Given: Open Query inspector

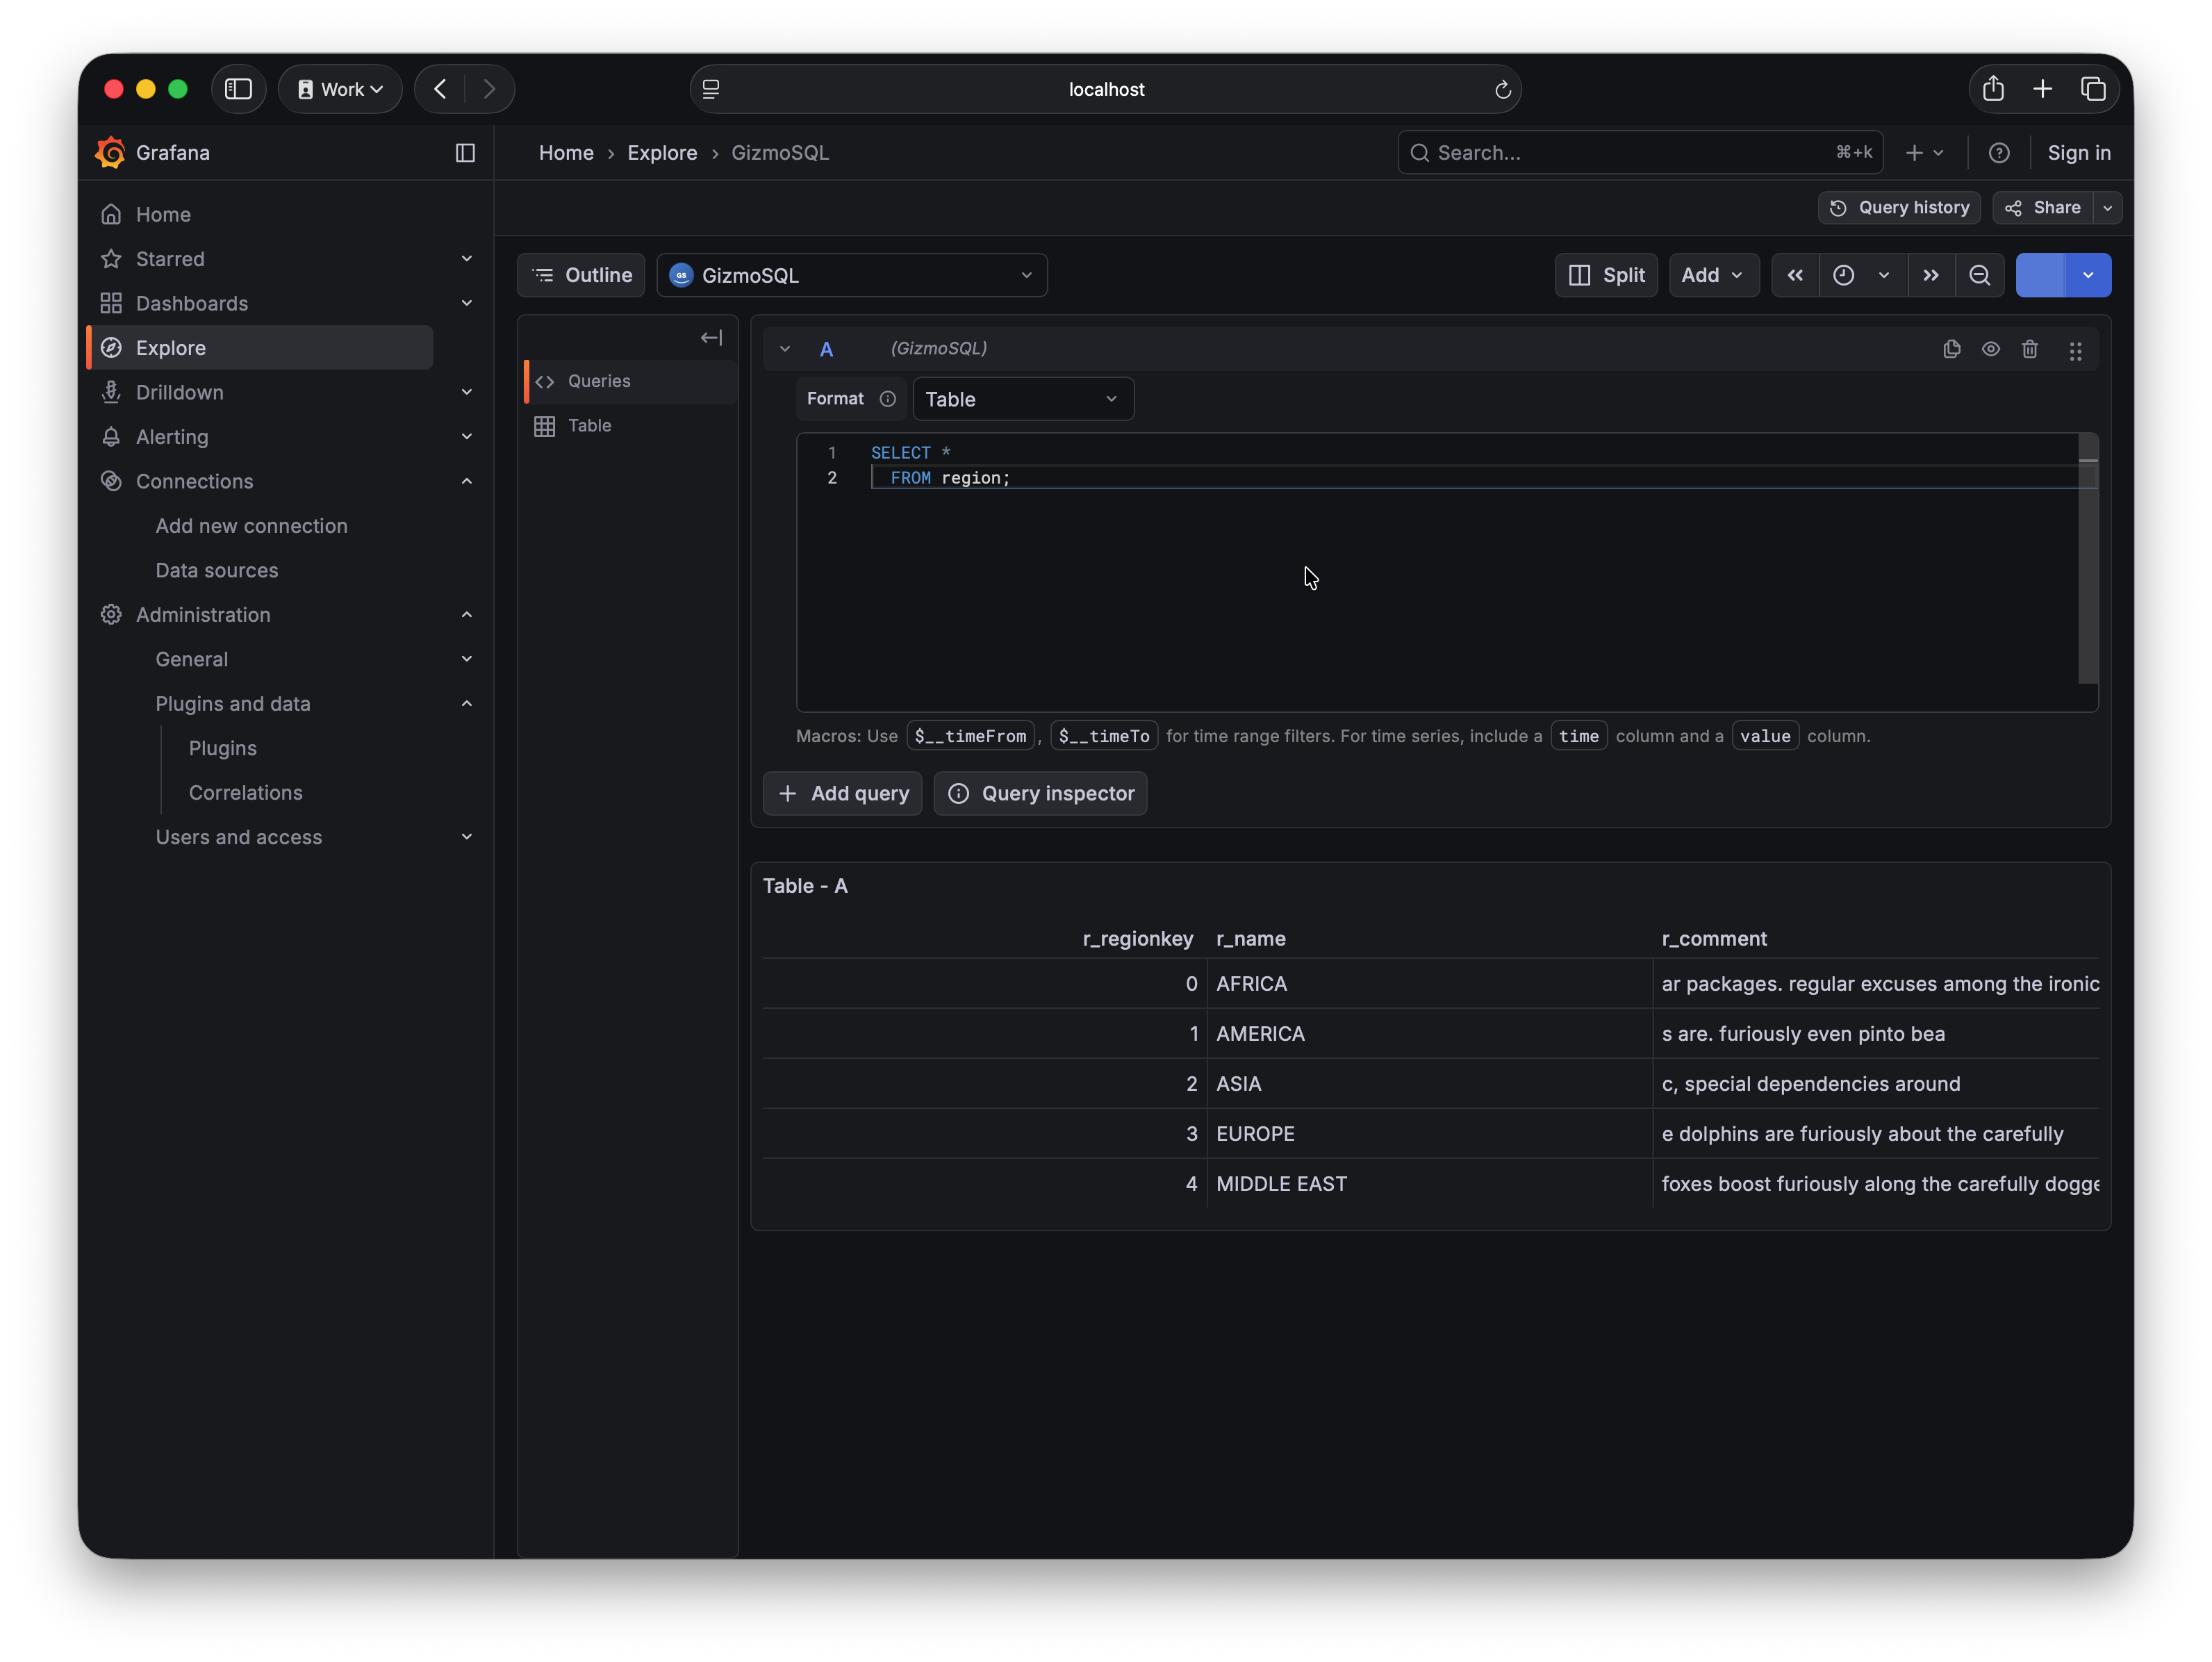Looking at the screenshot, I should [x=1040, y=794].
